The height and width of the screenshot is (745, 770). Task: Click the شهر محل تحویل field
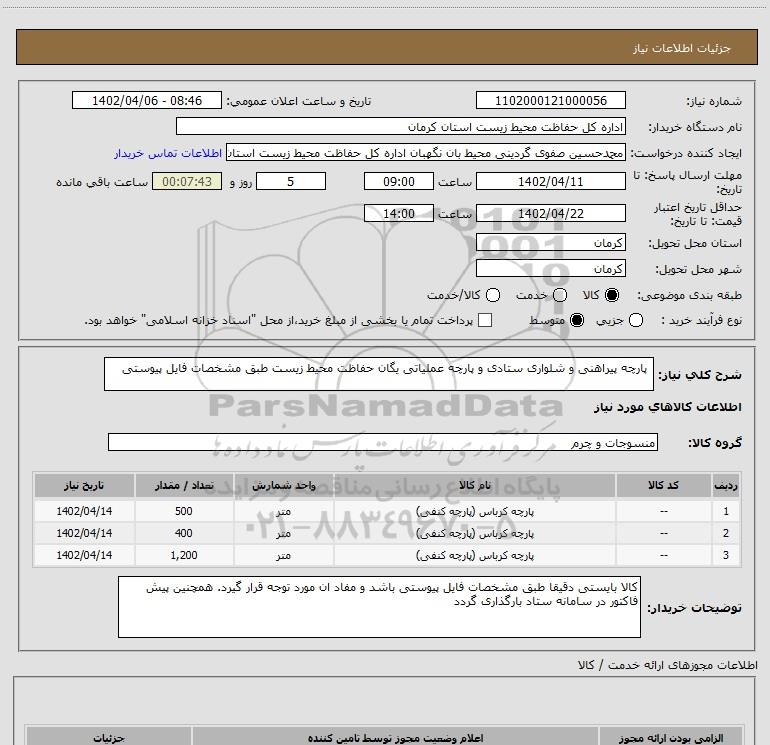pyautogui.click(x=550, y=268)
